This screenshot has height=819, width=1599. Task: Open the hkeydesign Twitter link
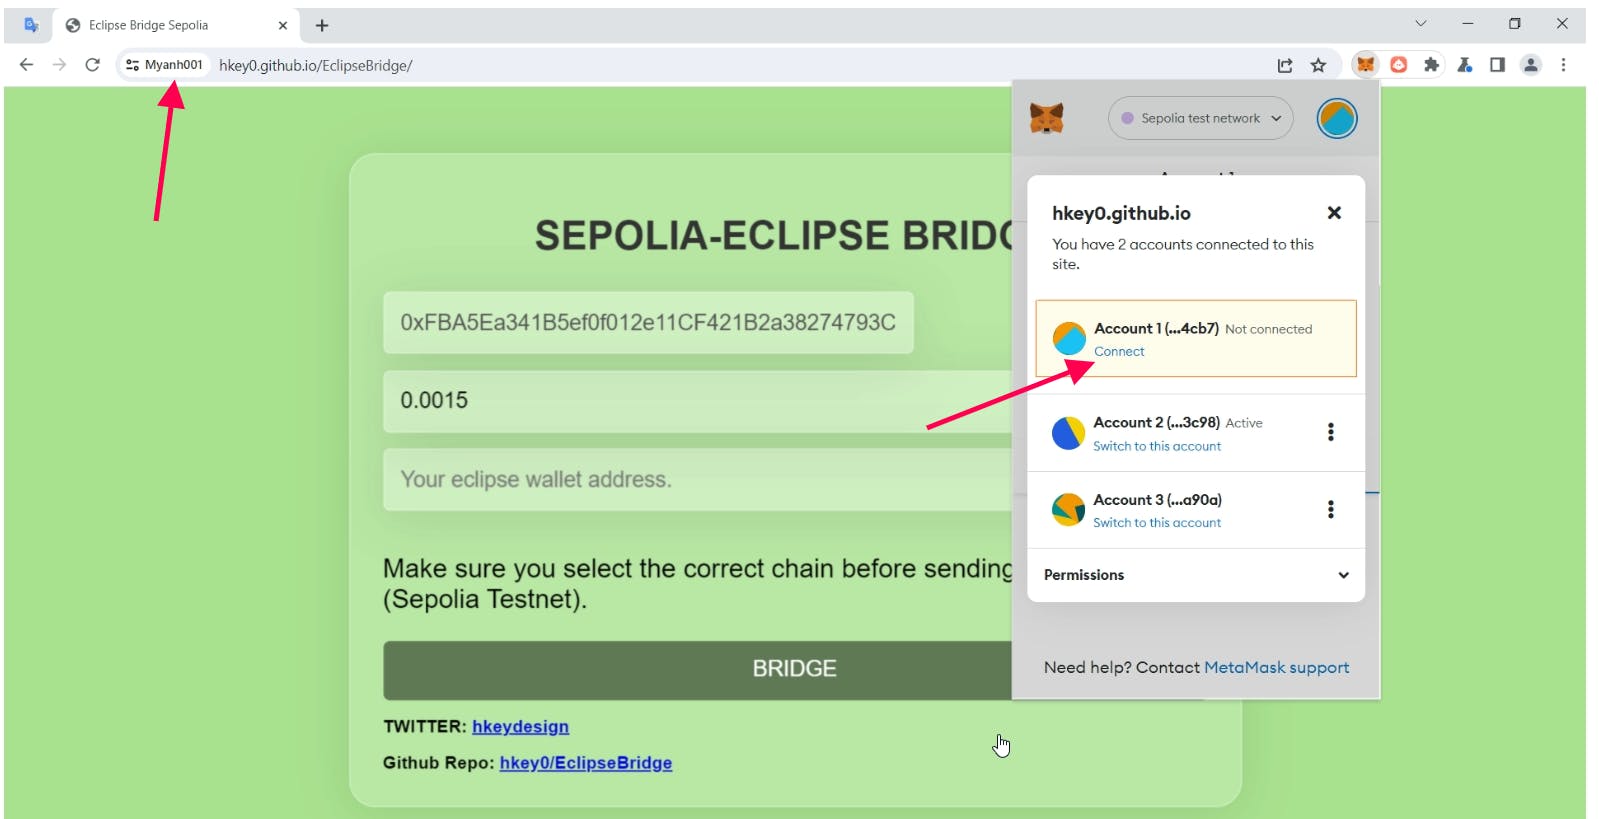(520, 727)
